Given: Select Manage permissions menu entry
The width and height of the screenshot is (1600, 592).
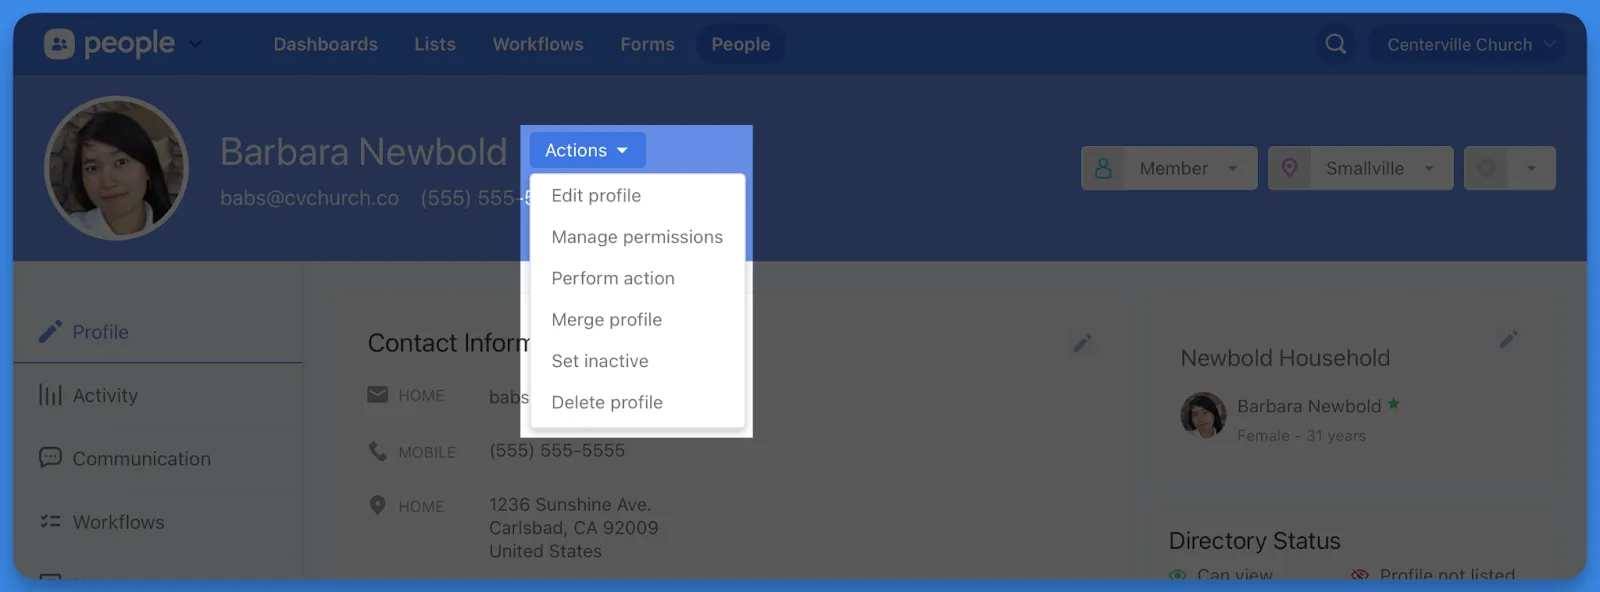Looking at the screenshot, I should [636, 237].
